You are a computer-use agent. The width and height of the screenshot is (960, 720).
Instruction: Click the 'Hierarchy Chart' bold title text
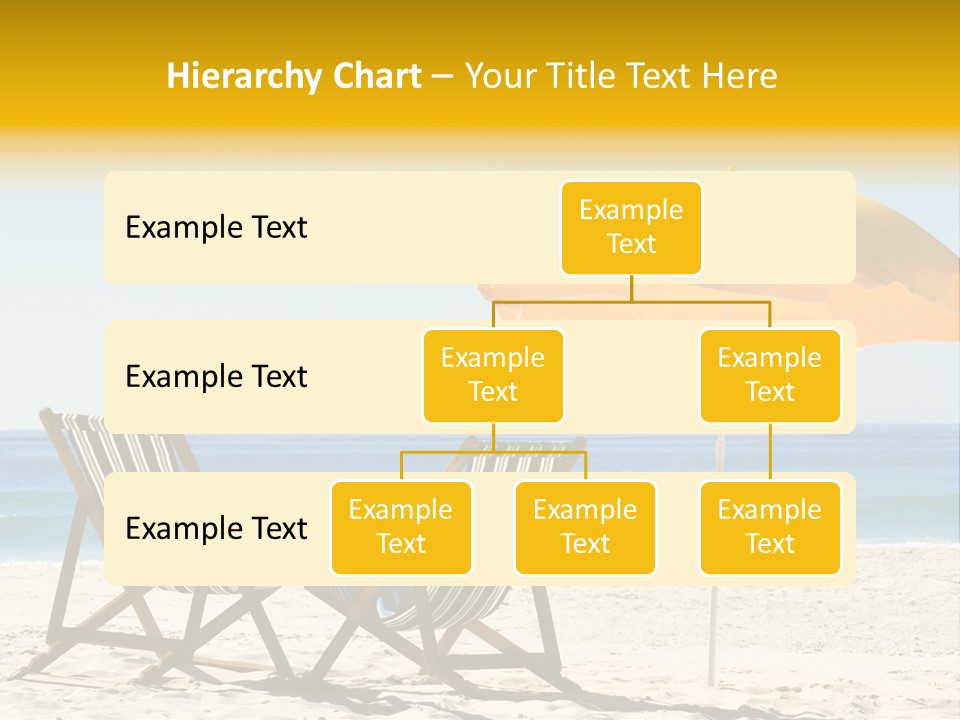[294, 75]
